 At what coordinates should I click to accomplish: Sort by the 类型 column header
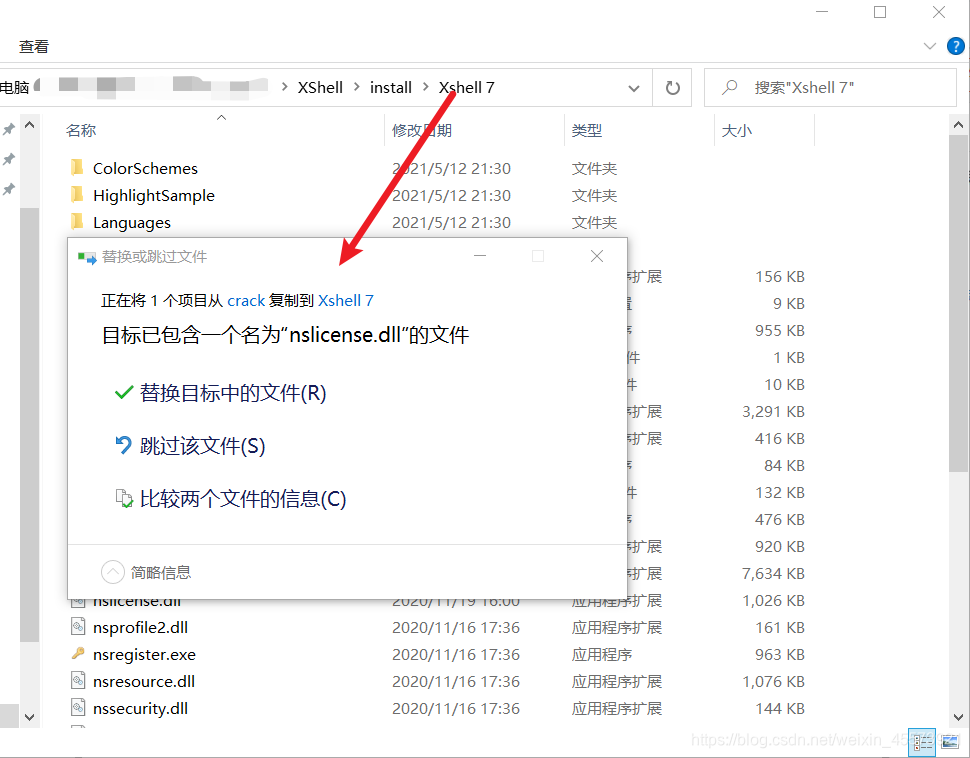[x=586, y=130]
